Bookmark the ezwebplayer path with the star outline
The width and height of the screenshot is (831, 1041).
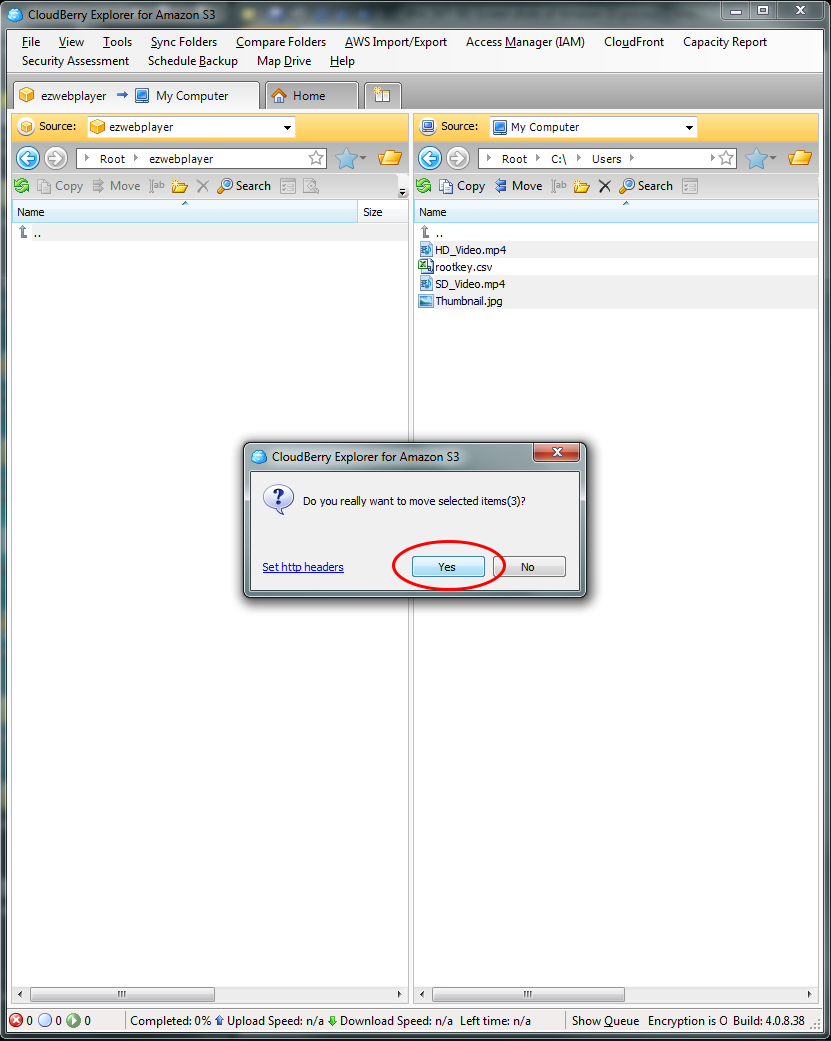point(317,159)
